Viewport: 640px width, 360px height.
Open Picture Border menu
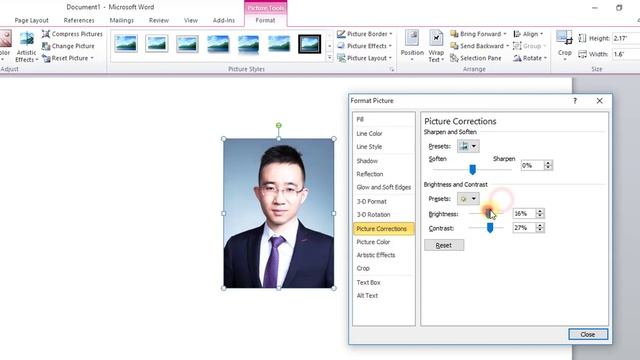pyautogui.click(x=365, y=34)
